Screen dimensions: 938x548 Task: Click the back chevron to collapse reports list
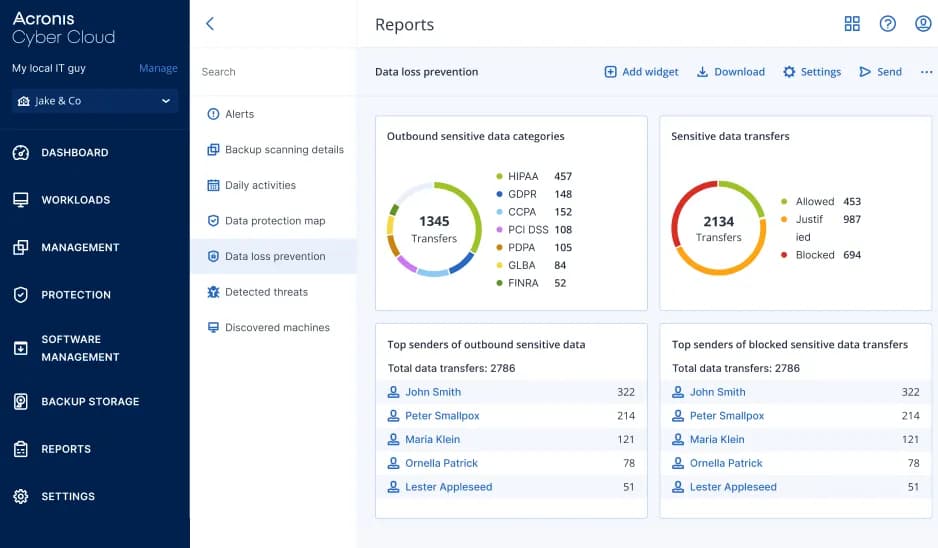pyautogui.click(x=210, y=24)
